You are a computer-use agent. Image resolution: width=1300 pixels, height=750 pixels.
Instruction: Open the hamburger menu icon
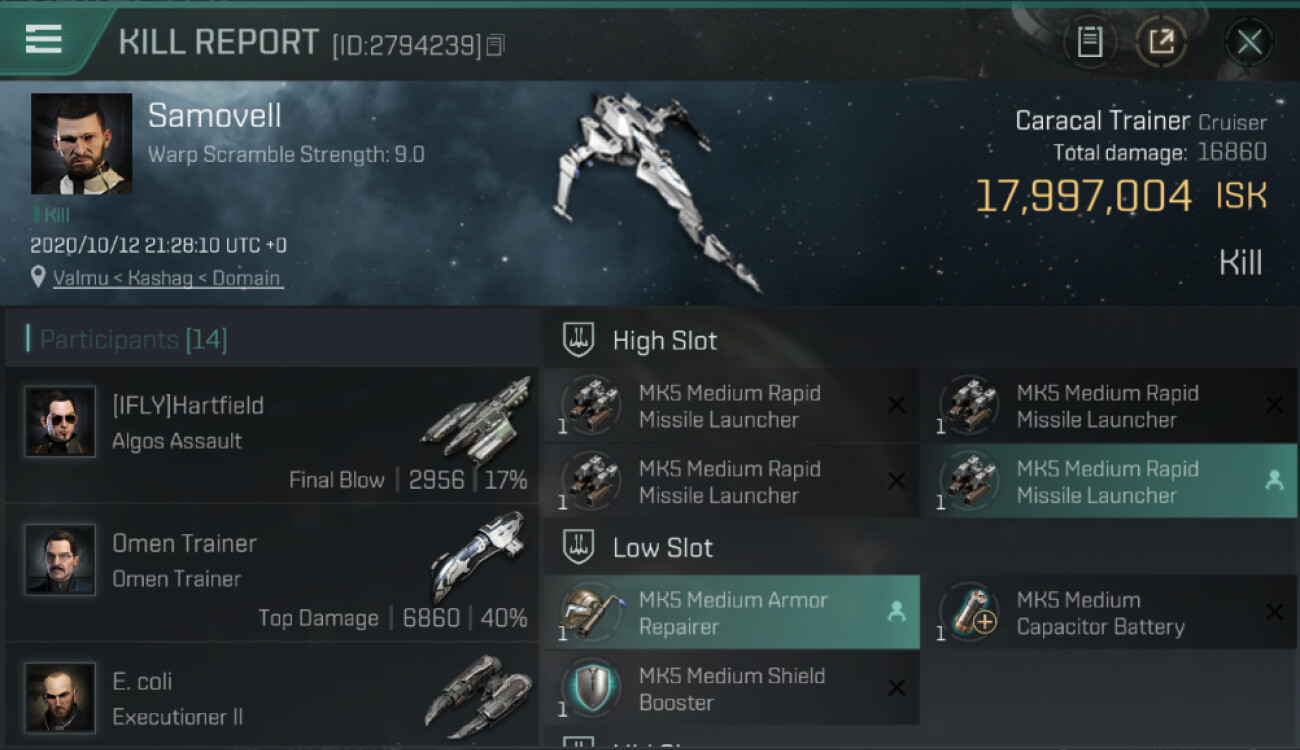click(43, 40)
